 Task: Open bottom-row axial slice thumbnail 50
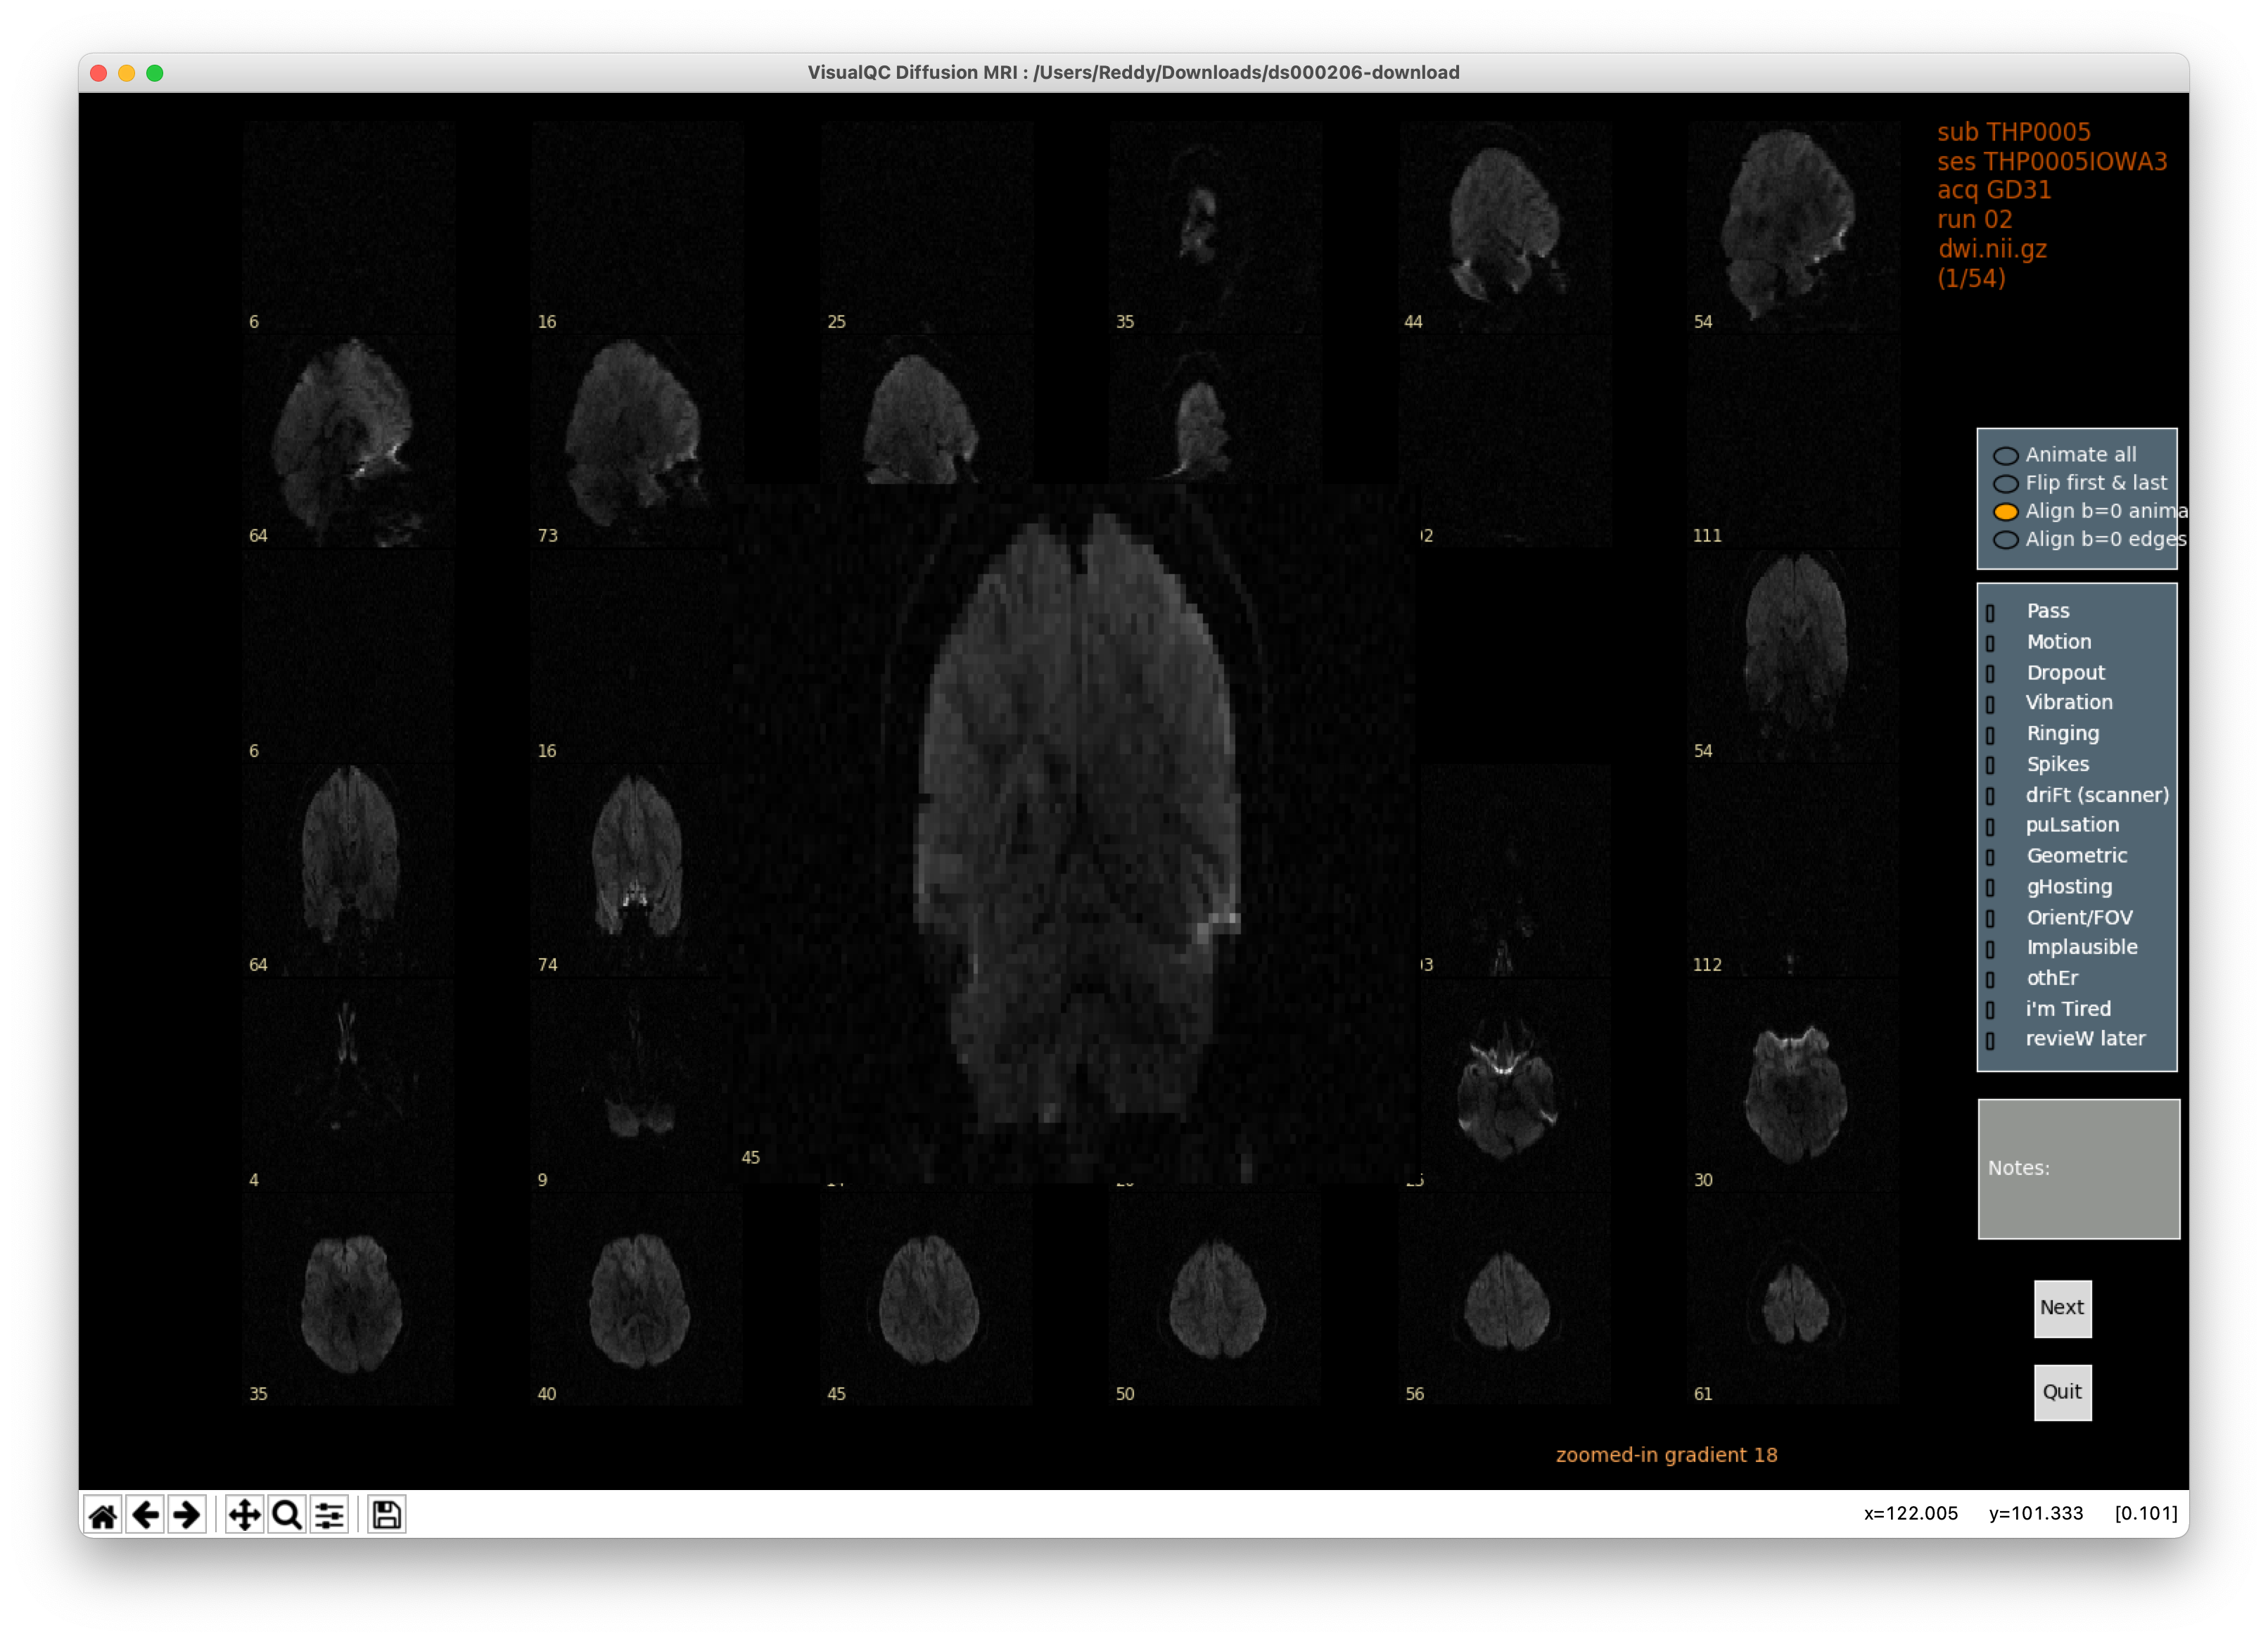pyautogui.click(x=1215, y=1299)
